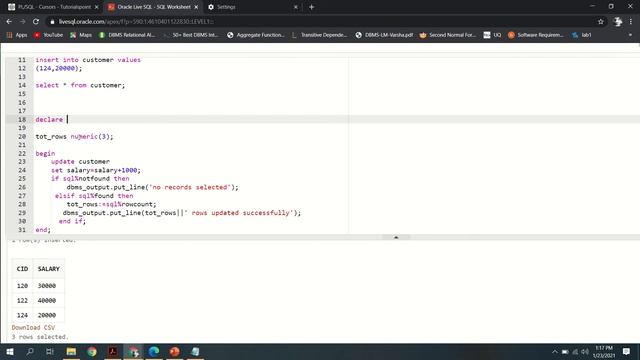Open Task View in the taskbar
The height and width of the screenshot is (360, 640).
[50, 351]
